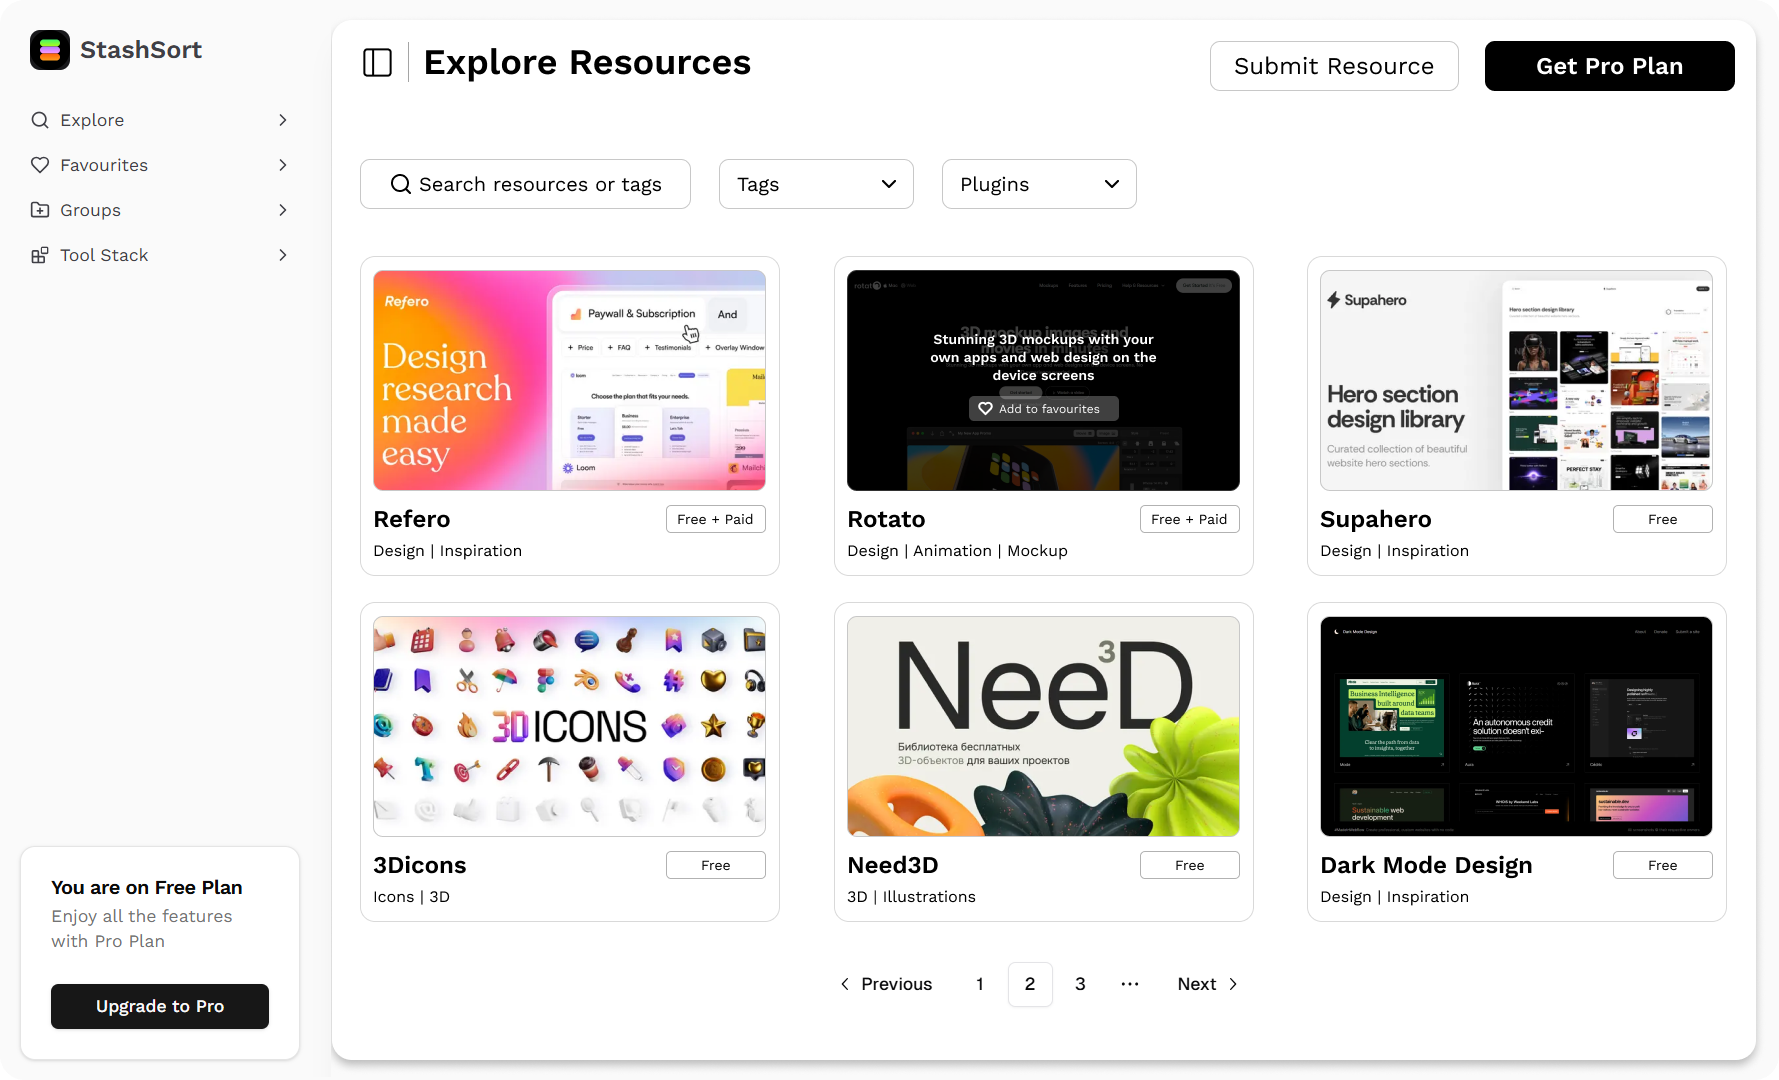This screenshot has width=1779, height=1080.
Task: Click the 'Design | Animation | Mockup' tags
Action: 957,551
